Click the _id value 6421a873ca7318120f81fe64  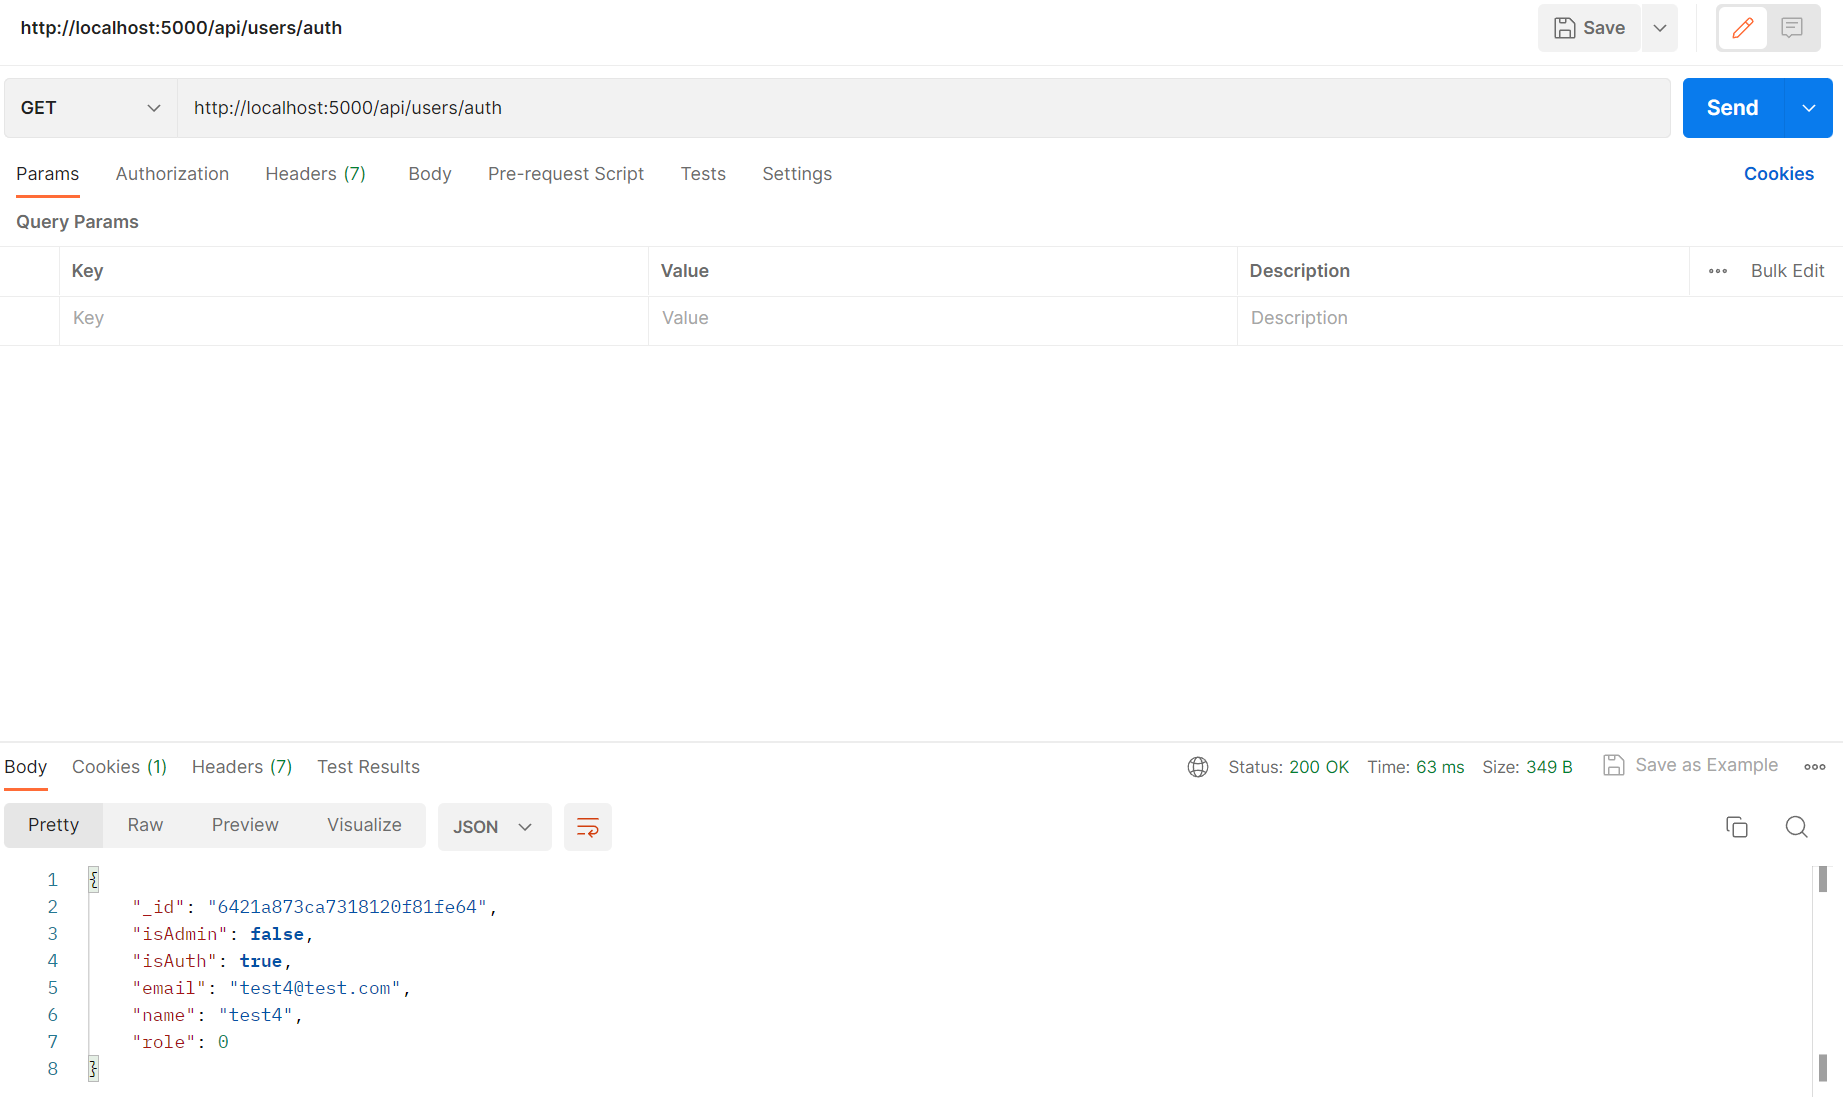(347, 907)
